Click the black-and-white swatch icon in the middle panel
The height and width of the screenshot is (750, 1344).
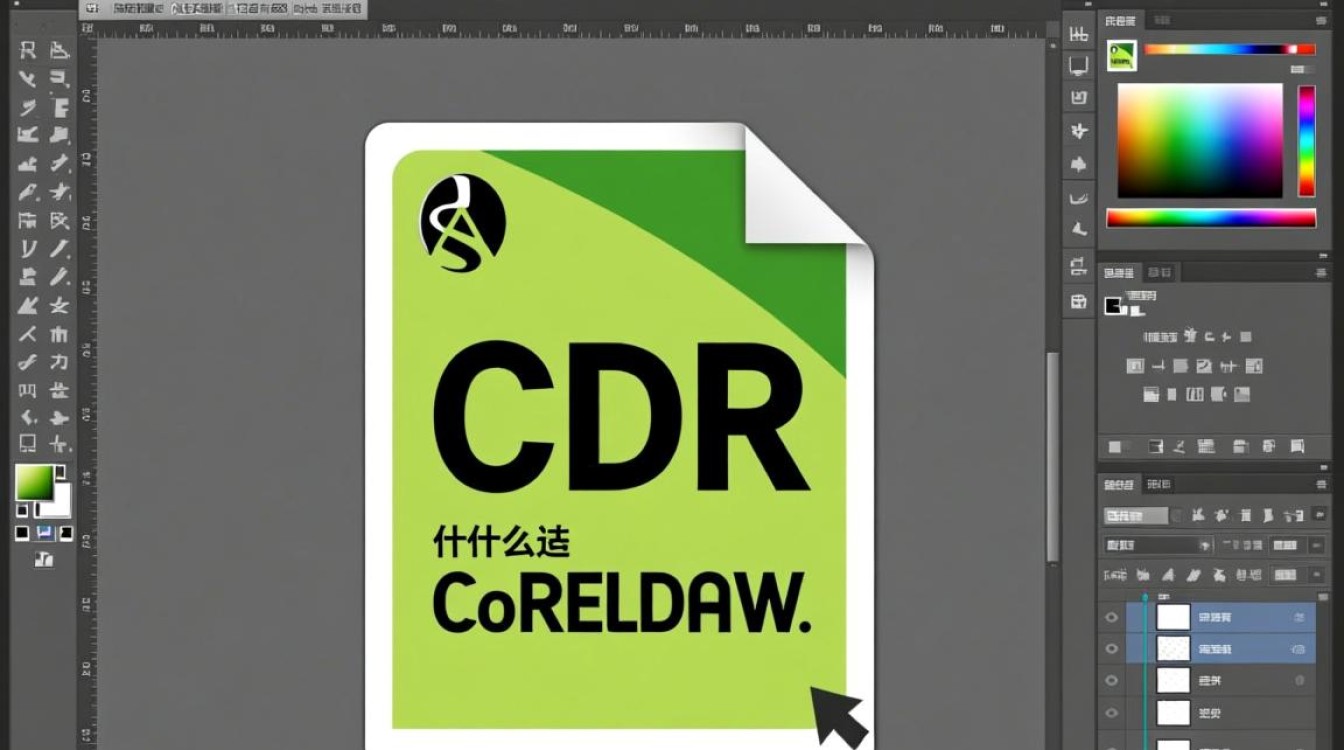(1114, 306)
